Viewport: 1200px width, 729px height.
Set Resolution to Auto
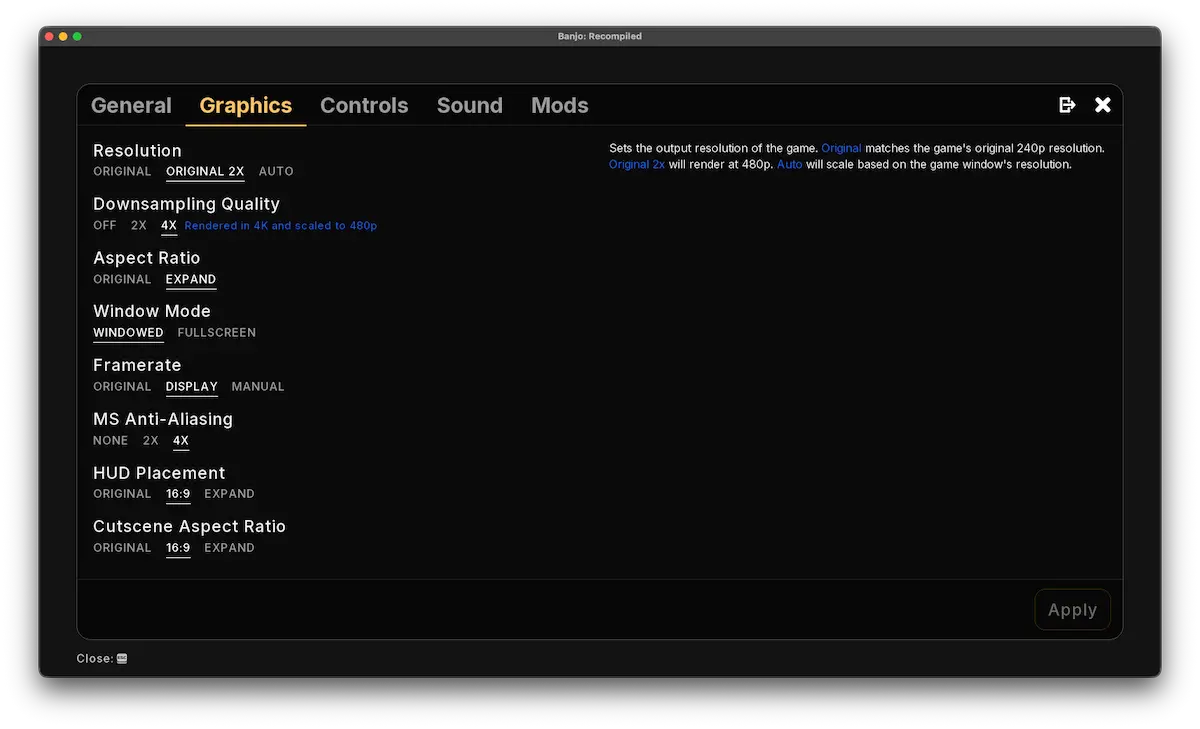[x=276, y=171]
